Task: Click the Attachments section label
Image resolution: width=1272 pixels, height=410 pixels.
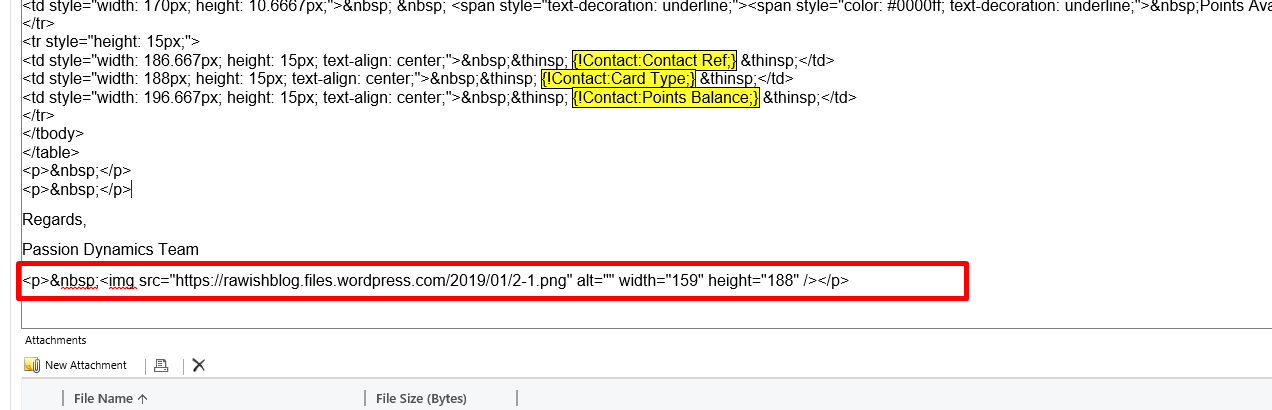Action: [55, 340]
